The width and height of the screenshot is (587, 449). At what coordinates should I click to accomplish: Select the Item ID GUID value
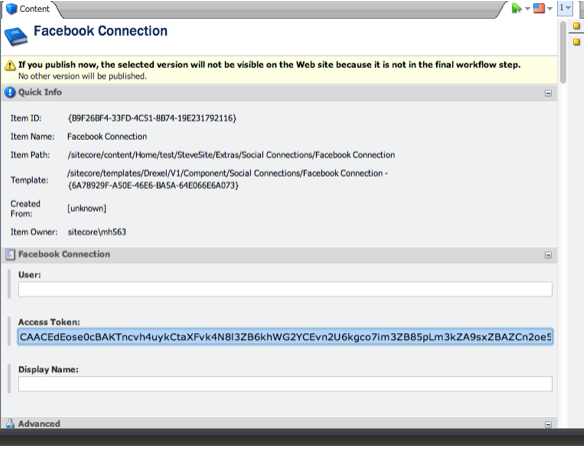coord(152,118)
